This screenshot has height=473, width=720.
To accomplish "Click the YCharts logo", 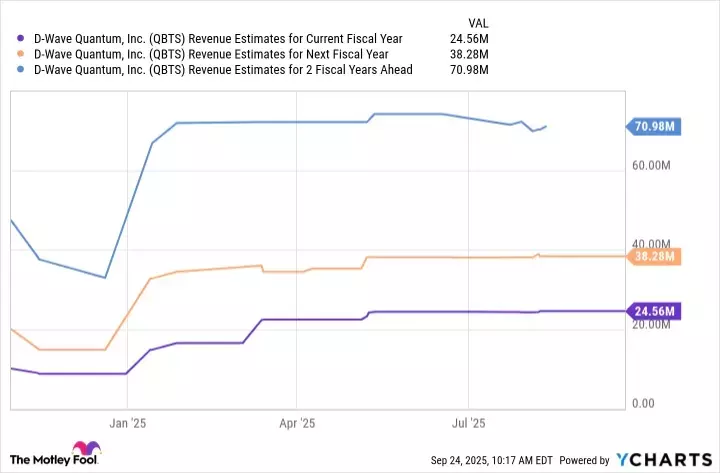I will point(661,459).
